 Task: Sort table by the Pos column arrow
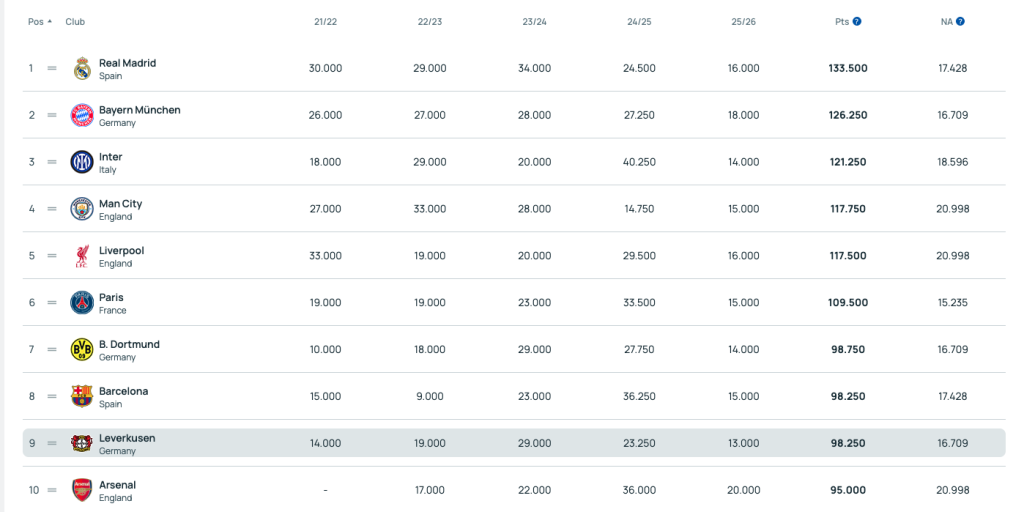(50, 22)
